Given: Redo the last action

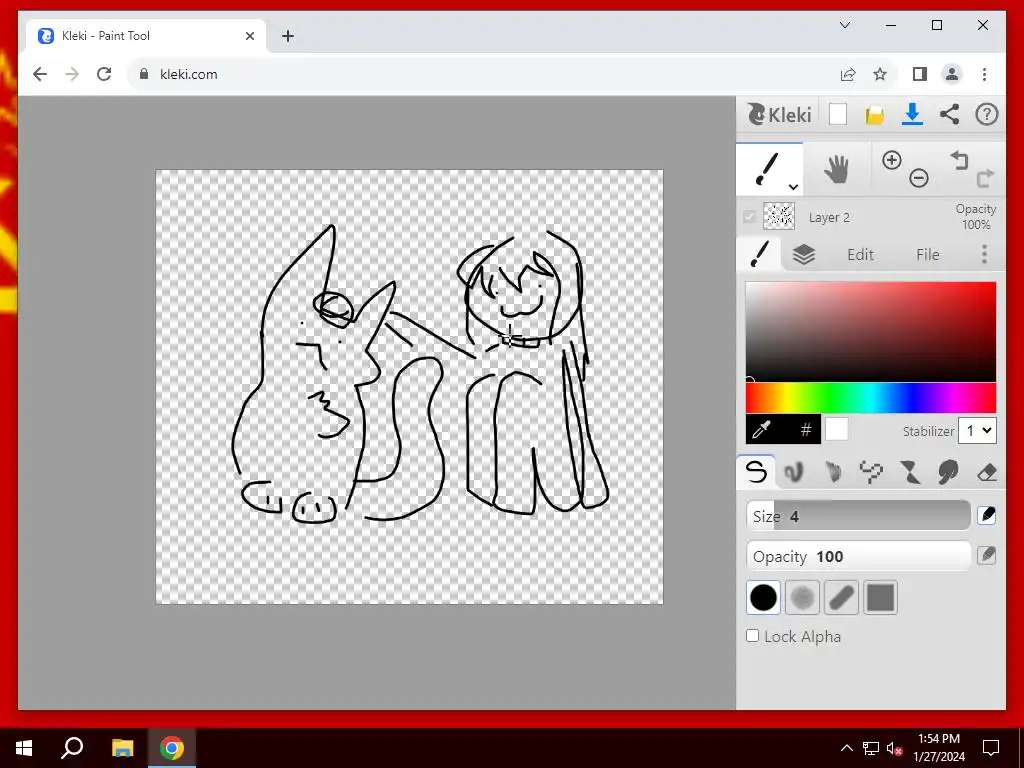Looking at the screenshot, I should [985, 178].
